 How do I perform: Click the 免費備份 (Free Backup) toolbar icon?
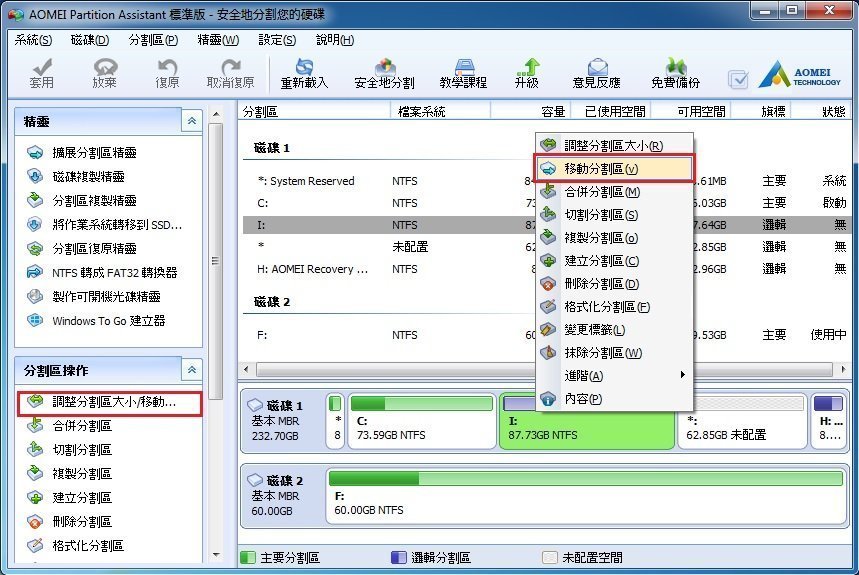pos(675,73)
